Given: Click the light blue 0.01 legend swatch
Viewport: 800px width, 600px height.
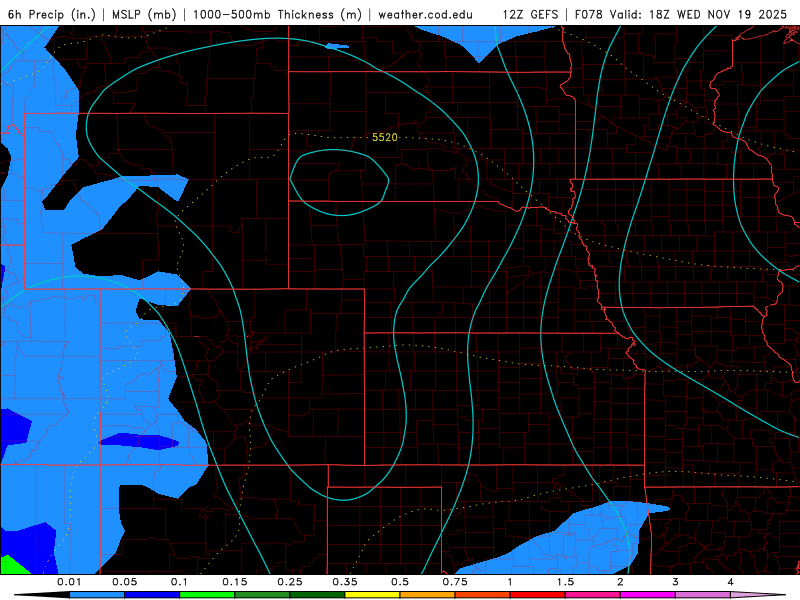Looking at the screenshot, I should 97,595.
